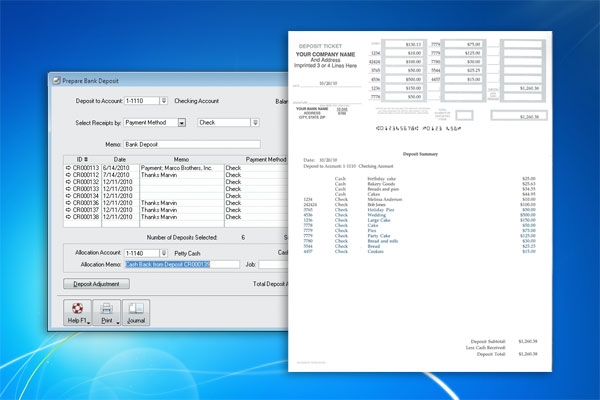Click the Allocation Memo text field
The height and width of the screenshot is (400, 600).
coord(182,265)
